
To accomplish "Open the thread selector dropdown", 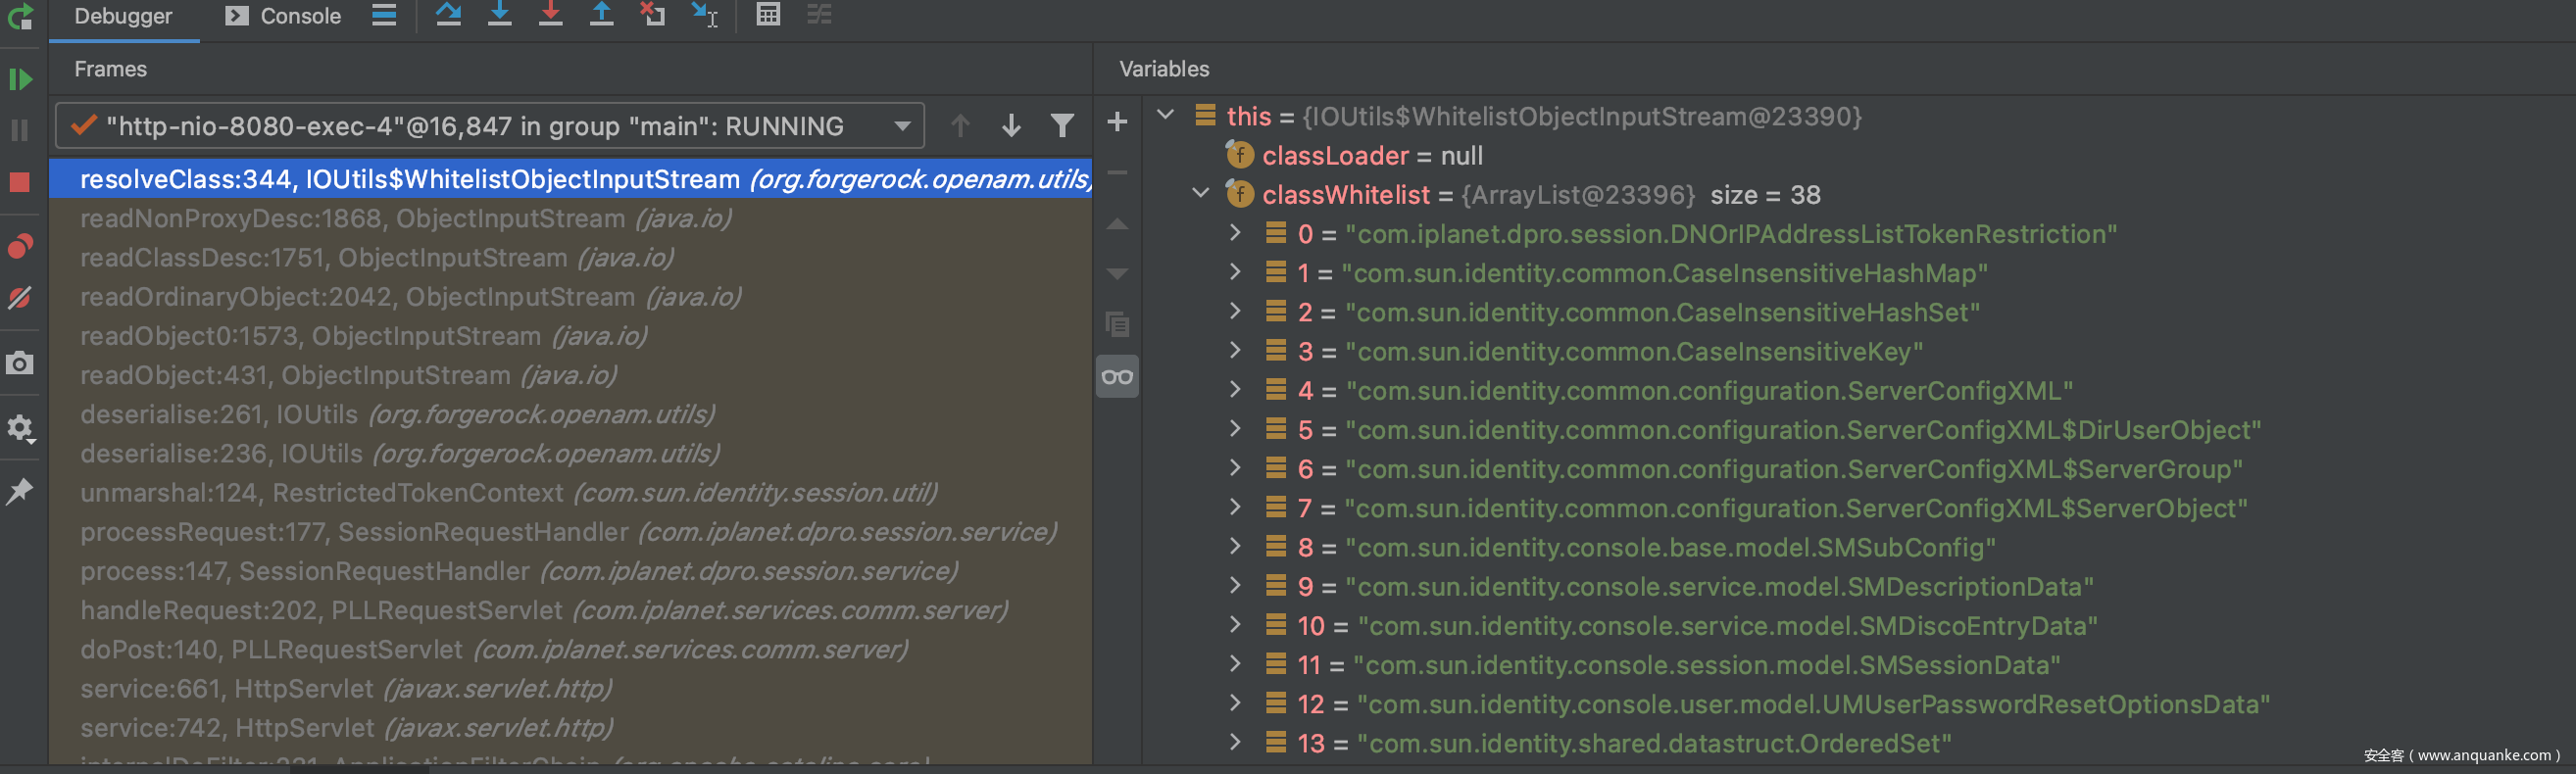I will coord(902,127).
